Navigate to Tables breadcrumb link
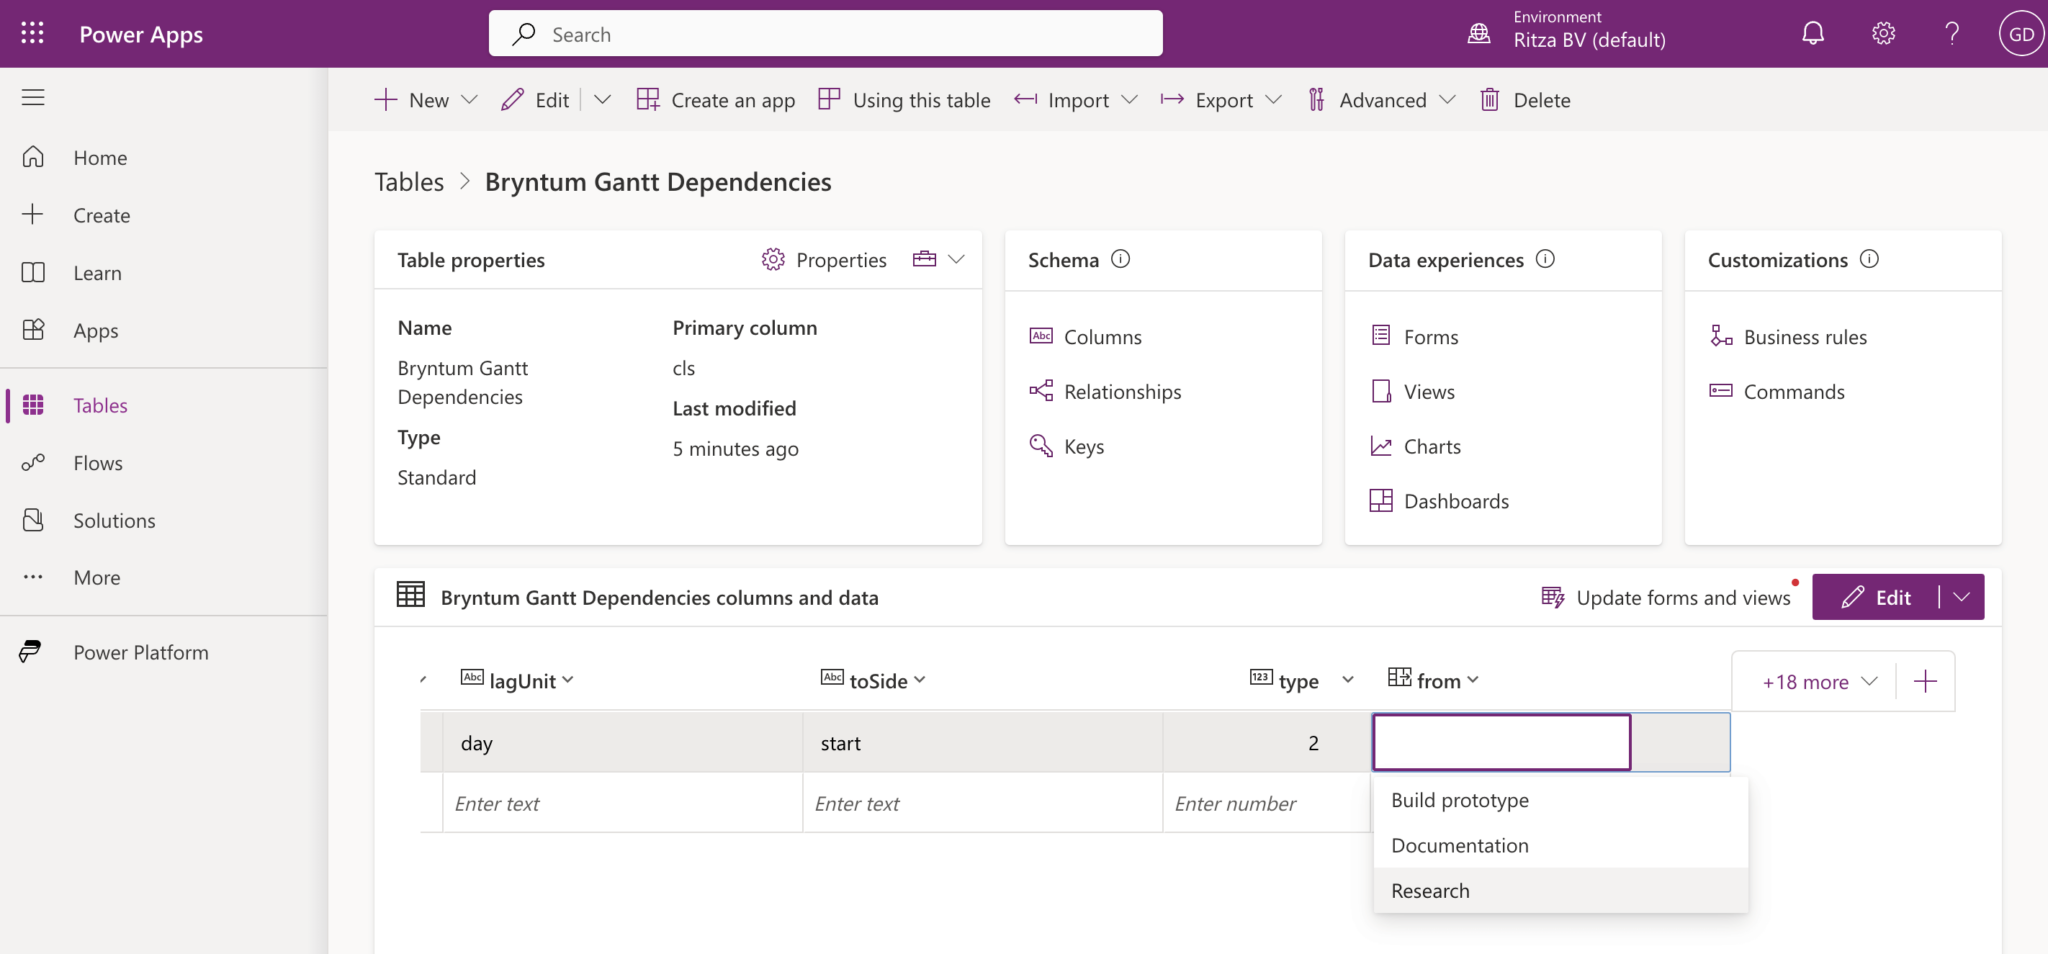This screenshot has width=2048, height=954. click(x=409, y=182)
